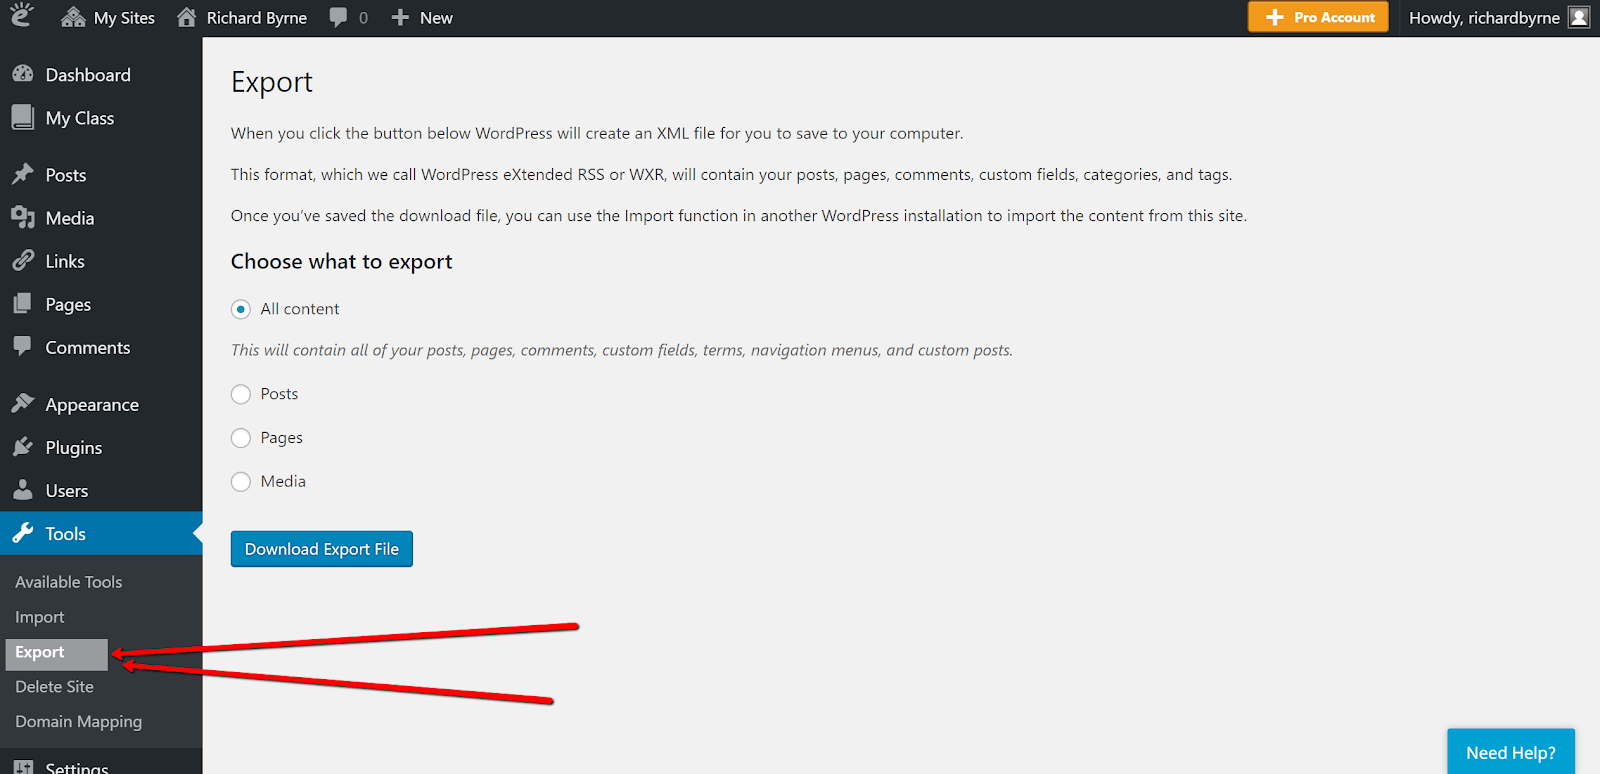The image size is (1600, 774).
Task: Click the Links chain icon
Action: click(23, 261)
